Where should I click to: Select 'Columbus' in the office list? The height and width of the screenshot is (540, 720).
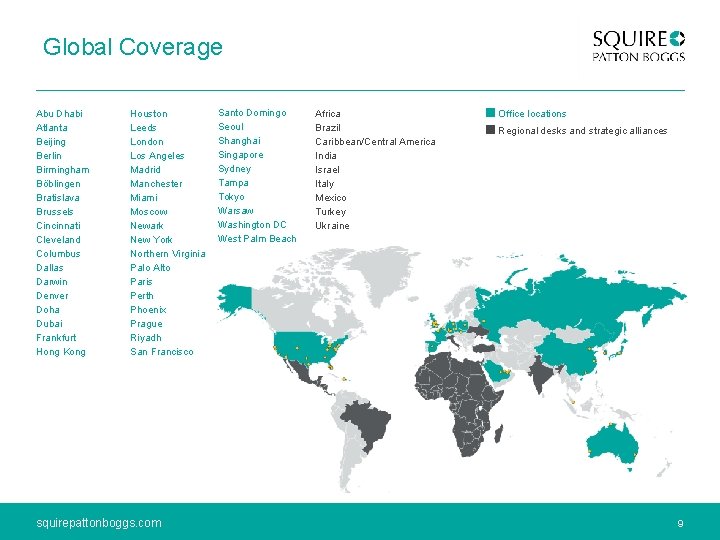tap(58, 253)
